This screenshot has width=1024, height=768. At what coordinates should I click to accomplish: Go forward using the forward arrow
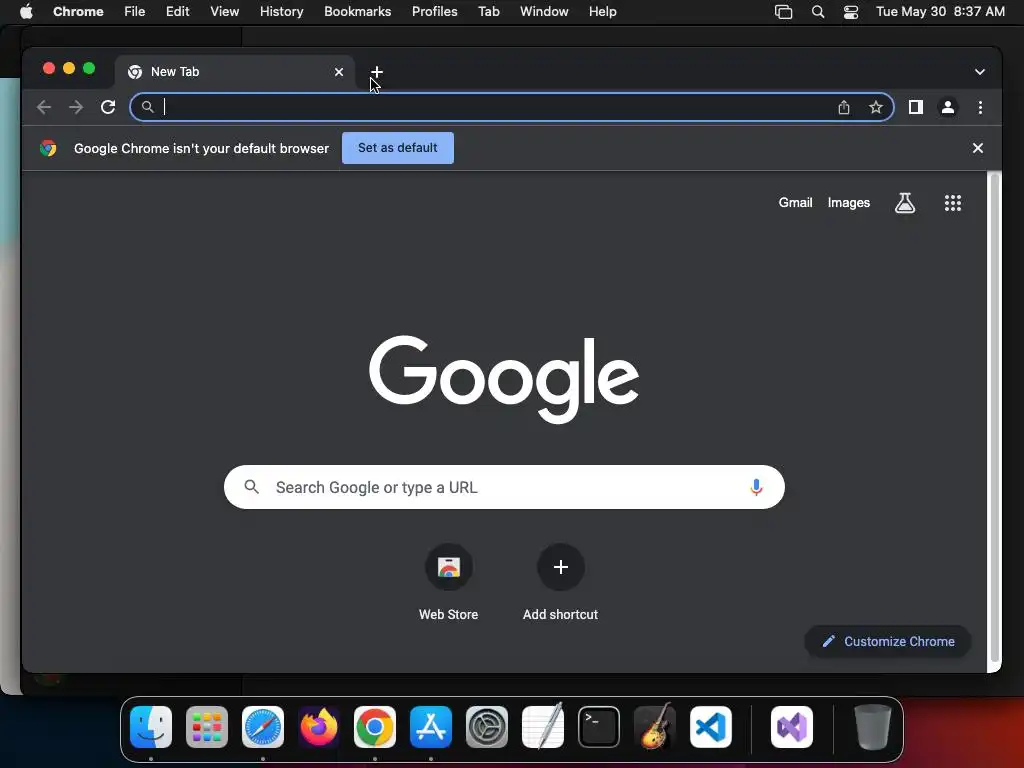76,107
